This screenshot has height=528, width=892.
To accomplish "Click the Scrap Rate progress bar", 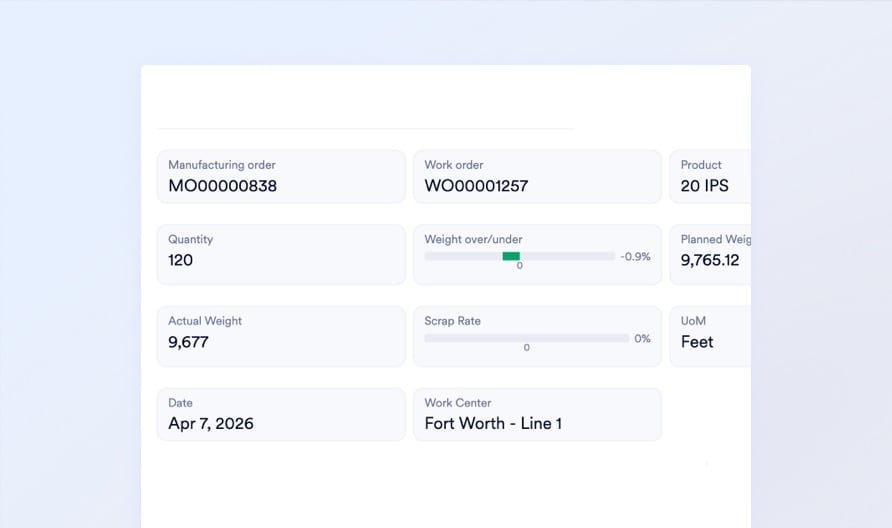I will (x=526, y=339).
